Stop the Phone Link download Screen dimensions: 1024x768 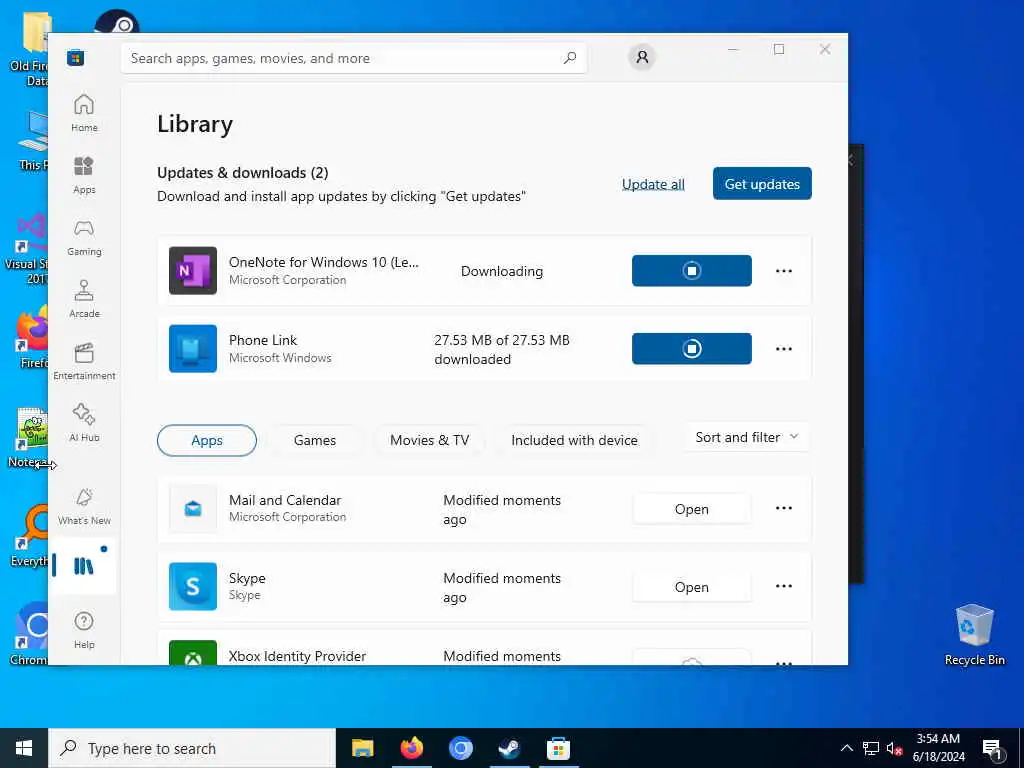tap(692, 349)
